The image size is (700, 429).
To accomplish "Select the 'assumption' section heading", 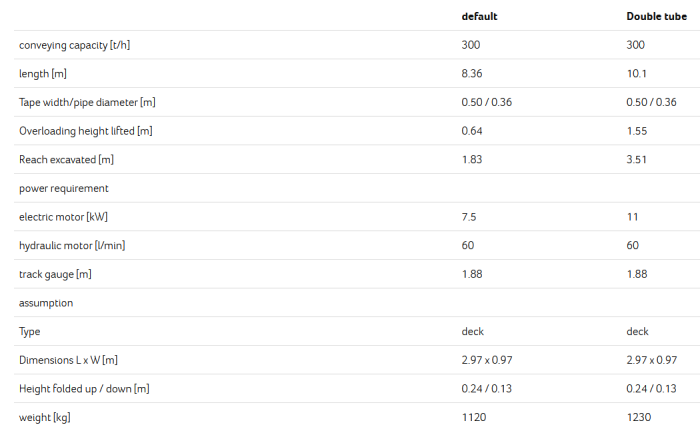I will pos(46,302).
